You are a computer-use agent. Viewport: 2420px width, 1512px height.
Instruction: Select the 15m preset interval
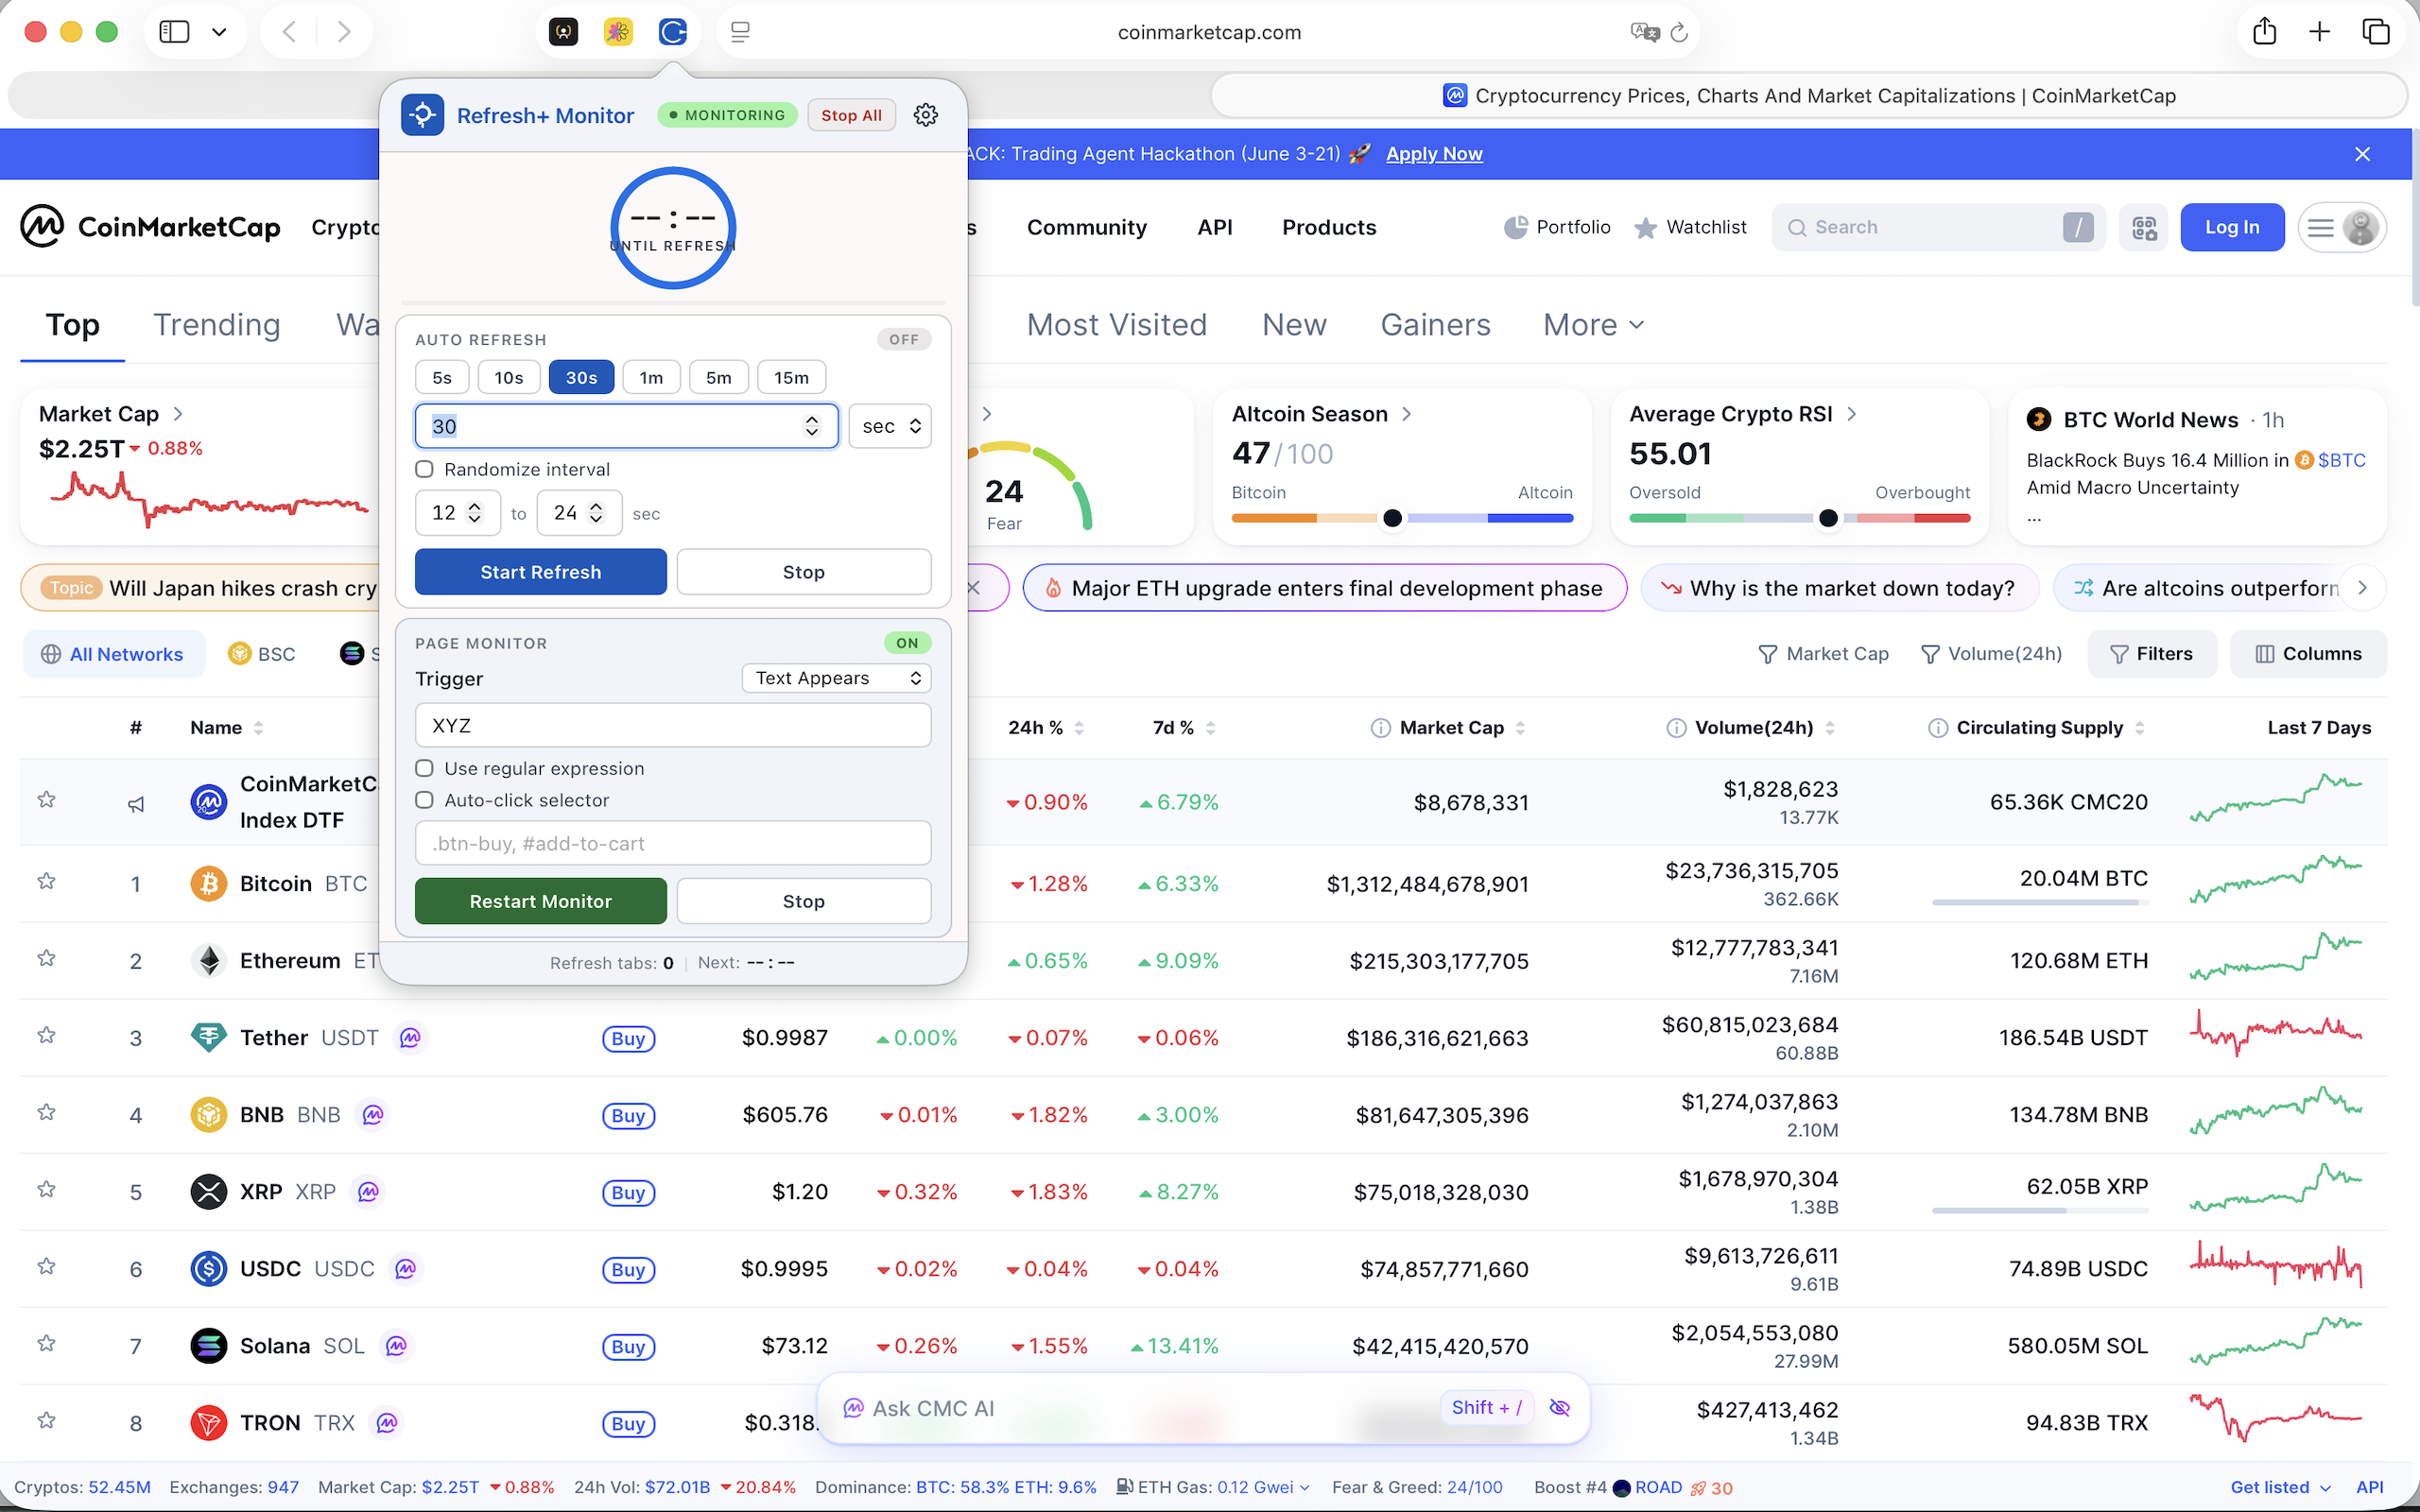(x=791, y=377)
